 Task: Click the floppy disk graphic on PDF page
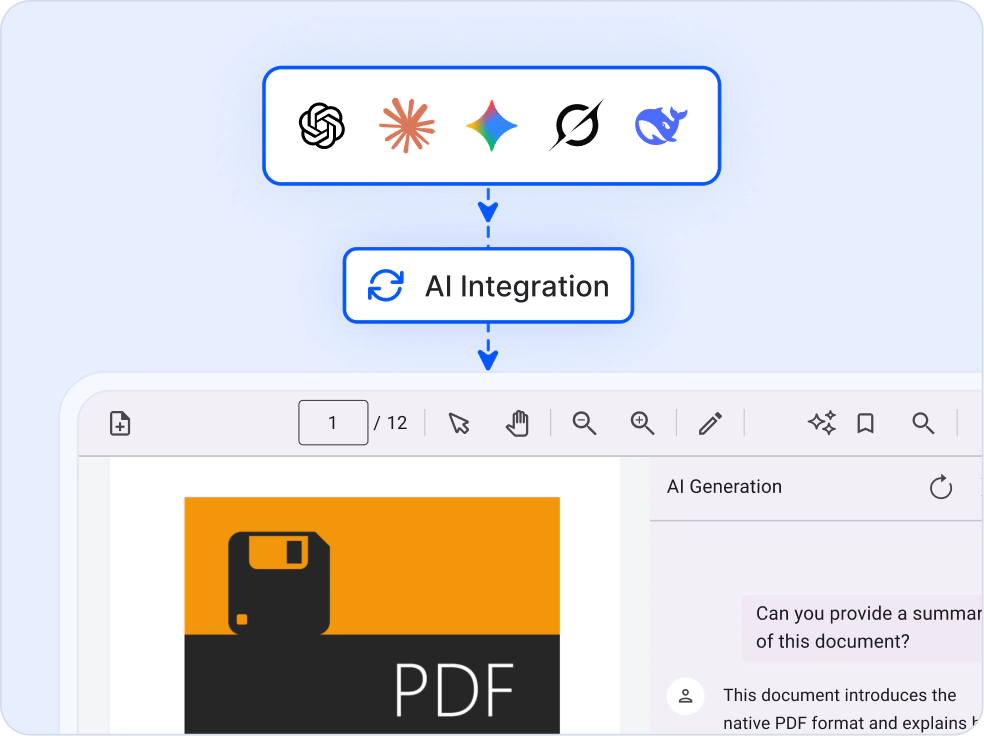279,583
